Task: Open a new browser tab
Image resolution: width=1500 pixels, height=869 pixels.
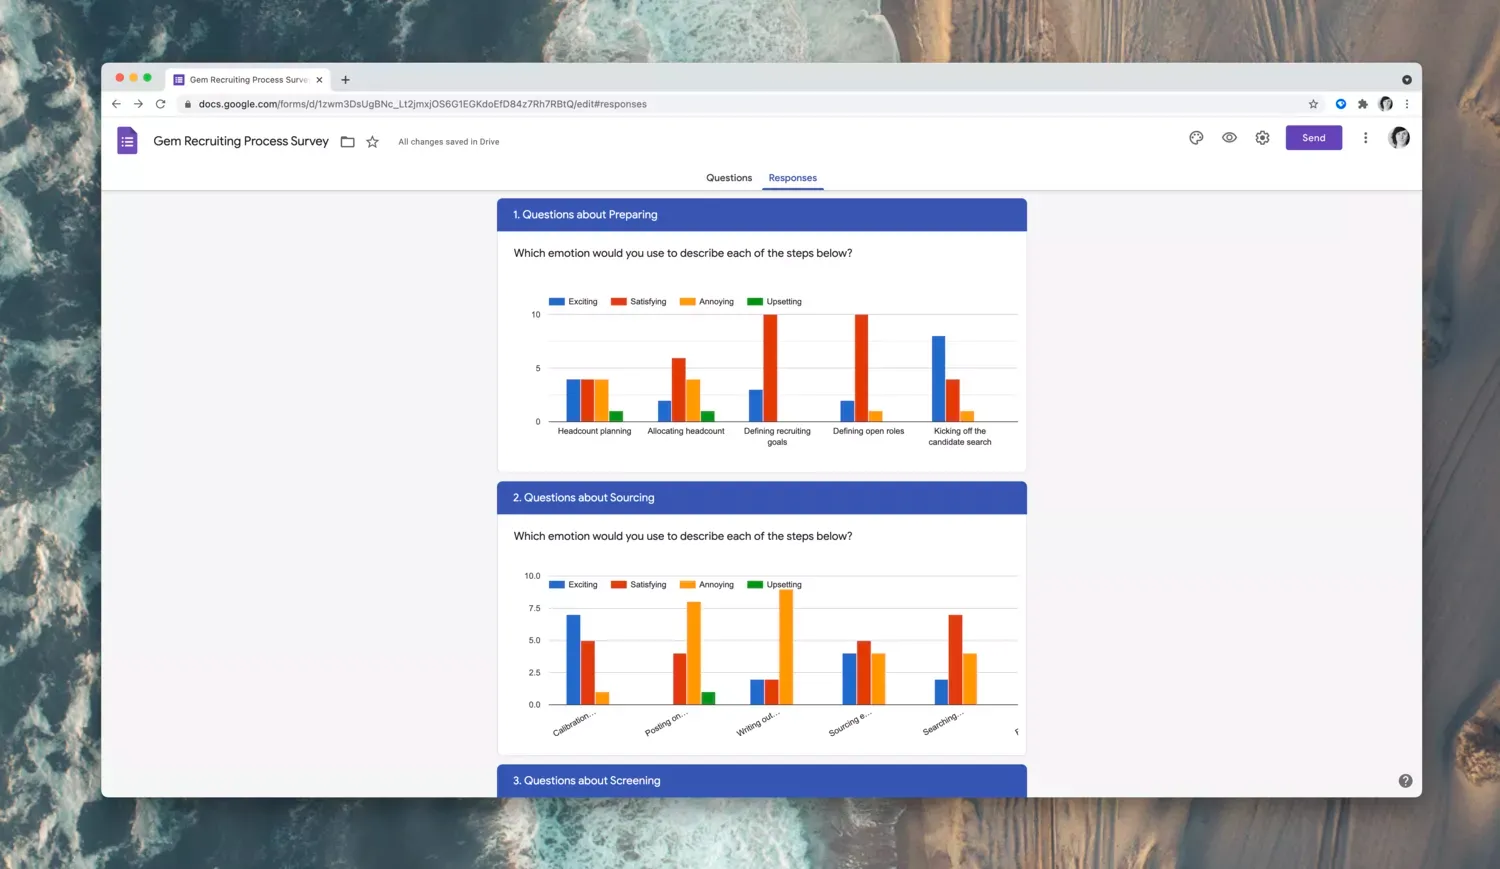Action: point(345,80)
